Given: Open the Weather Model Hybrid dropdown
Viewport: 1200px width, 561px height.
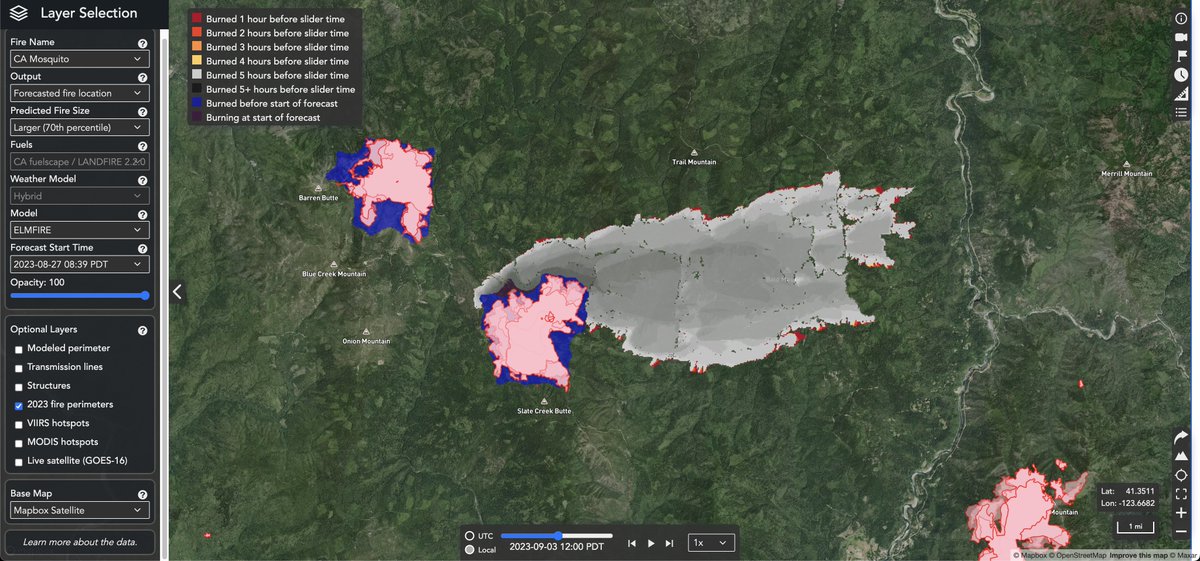Looking at the screenshot, I should coord(80,196).
